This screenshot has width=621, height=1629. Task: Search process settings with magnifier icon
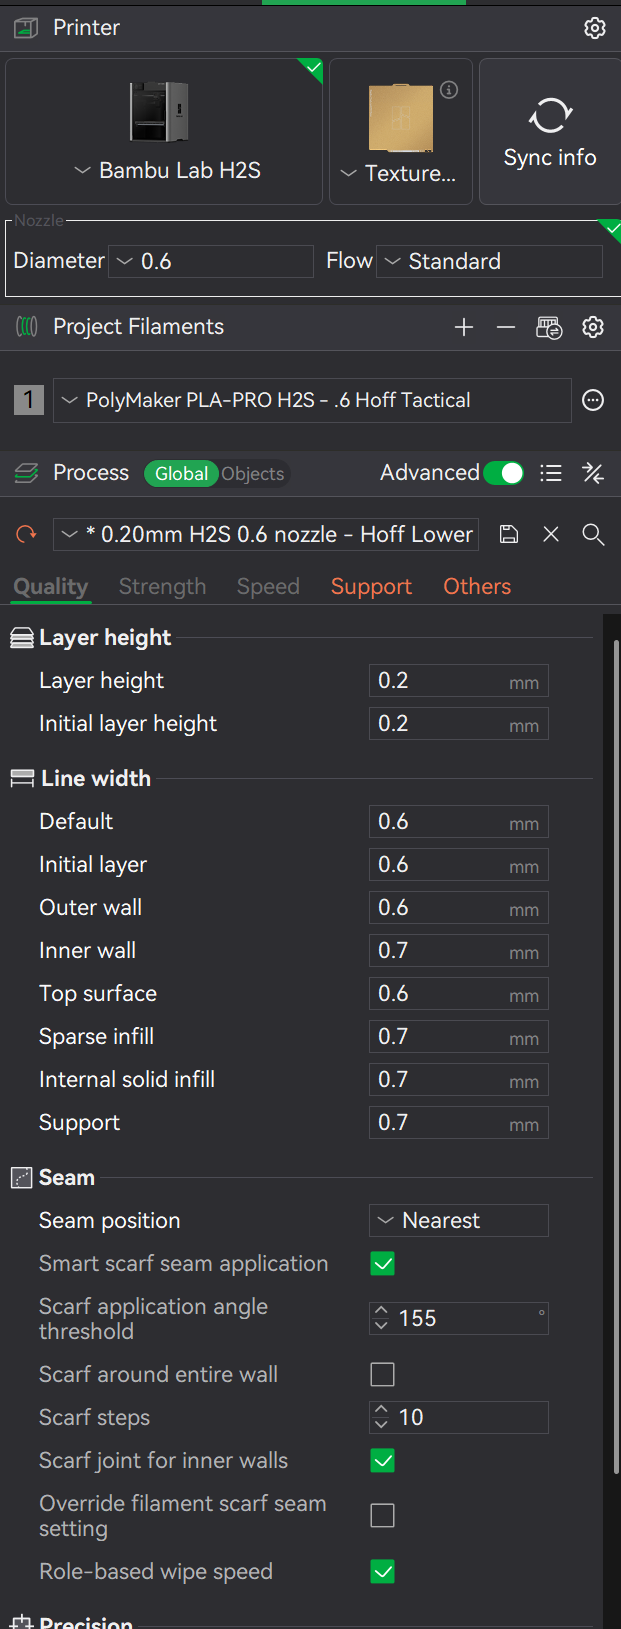click(x=593, y=534)
